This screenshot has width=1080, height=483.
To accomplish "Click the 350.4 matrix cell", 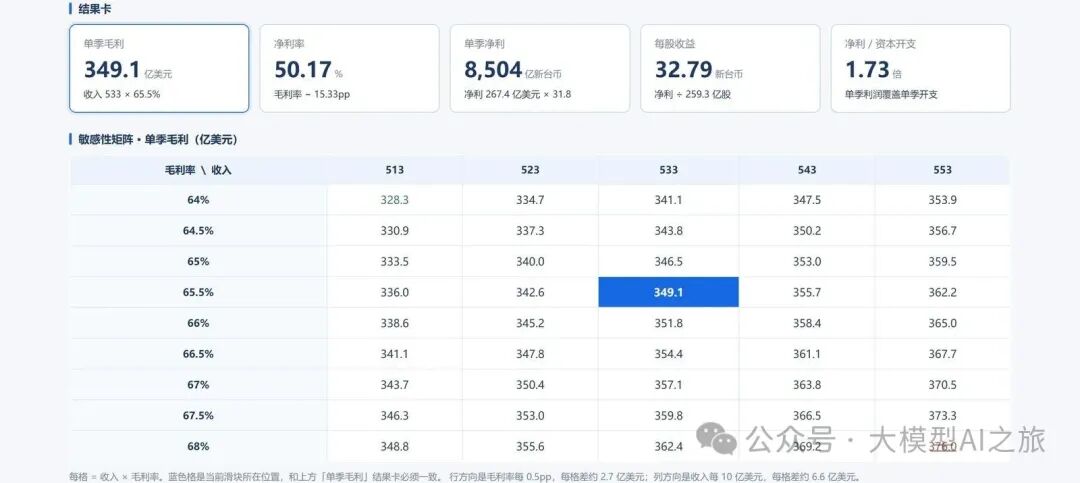I will pos(530,384).
